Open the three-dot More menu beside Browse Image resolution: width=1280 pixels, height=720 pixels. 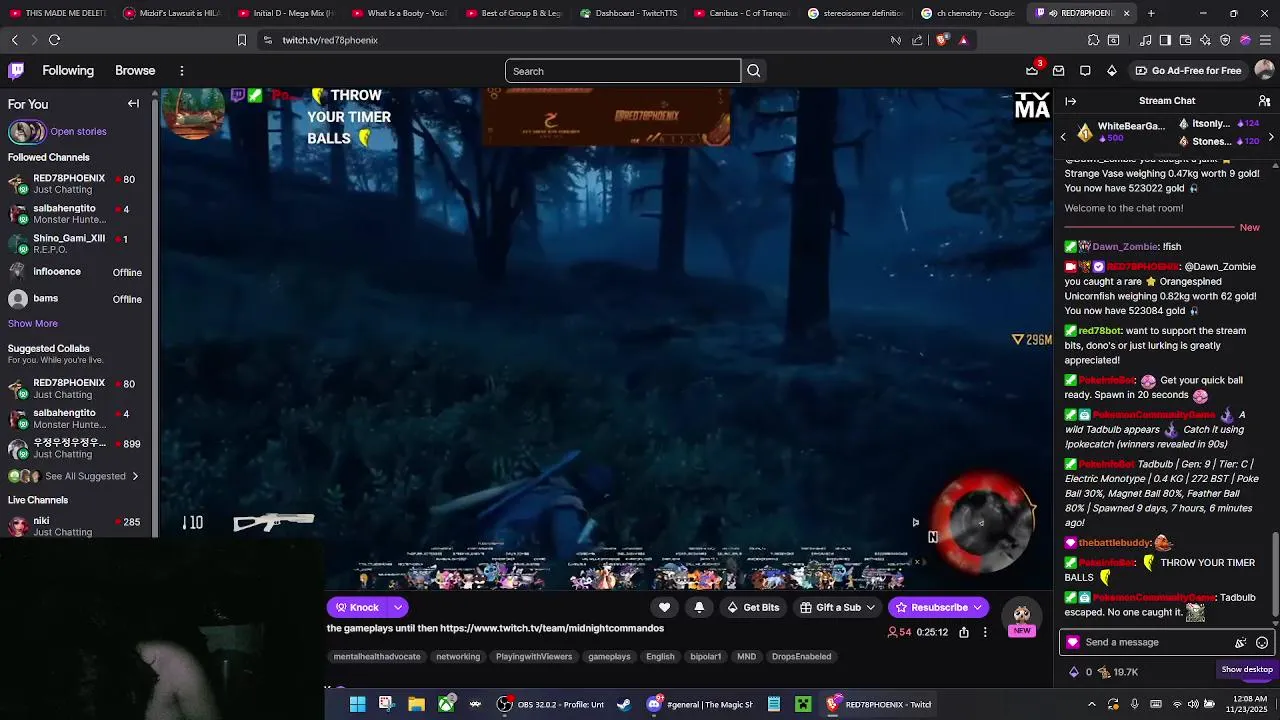182,71
